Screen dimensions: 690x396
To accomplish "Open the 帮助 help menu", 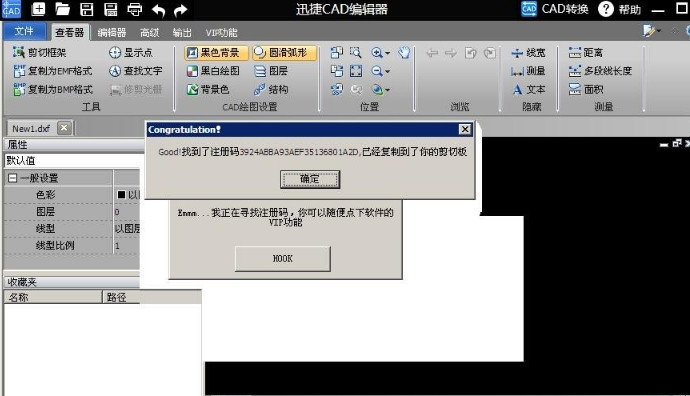I will (x=620, y=9).
